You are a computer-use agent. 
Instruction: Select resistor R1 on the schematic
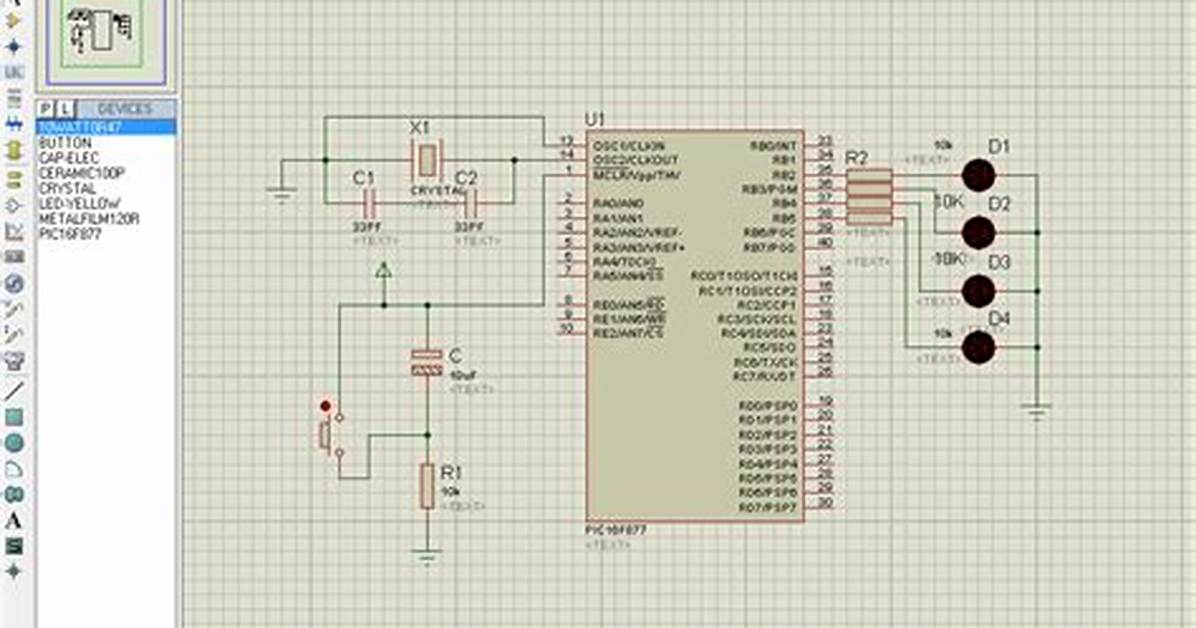click(x=426, y=486)
